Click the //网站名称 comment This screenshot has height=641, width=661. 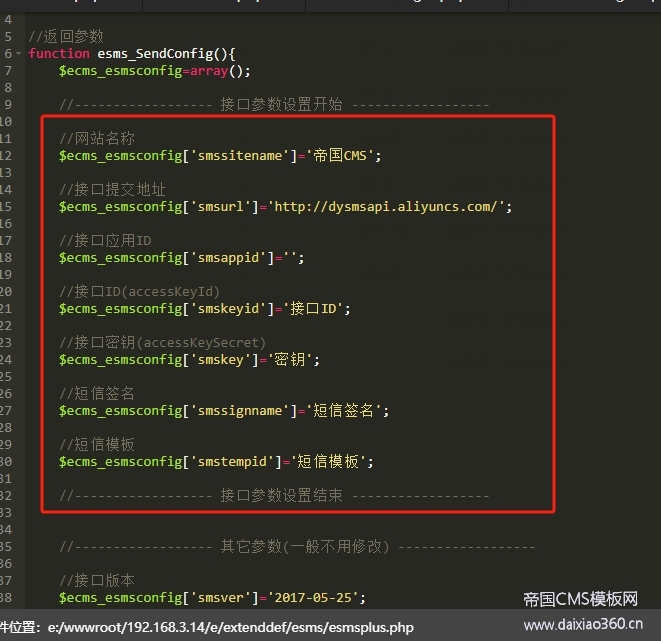point(97,139)
